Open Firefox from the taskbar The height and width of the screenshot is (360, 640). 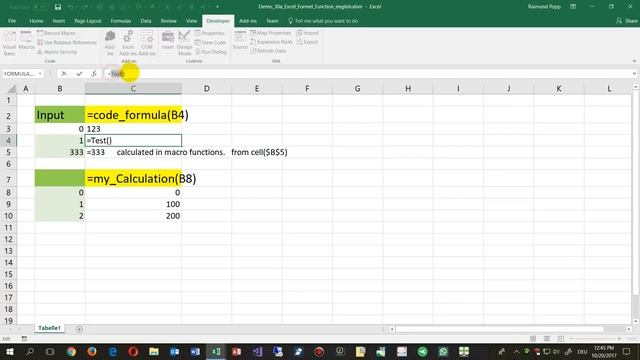(x=92, y=351)
